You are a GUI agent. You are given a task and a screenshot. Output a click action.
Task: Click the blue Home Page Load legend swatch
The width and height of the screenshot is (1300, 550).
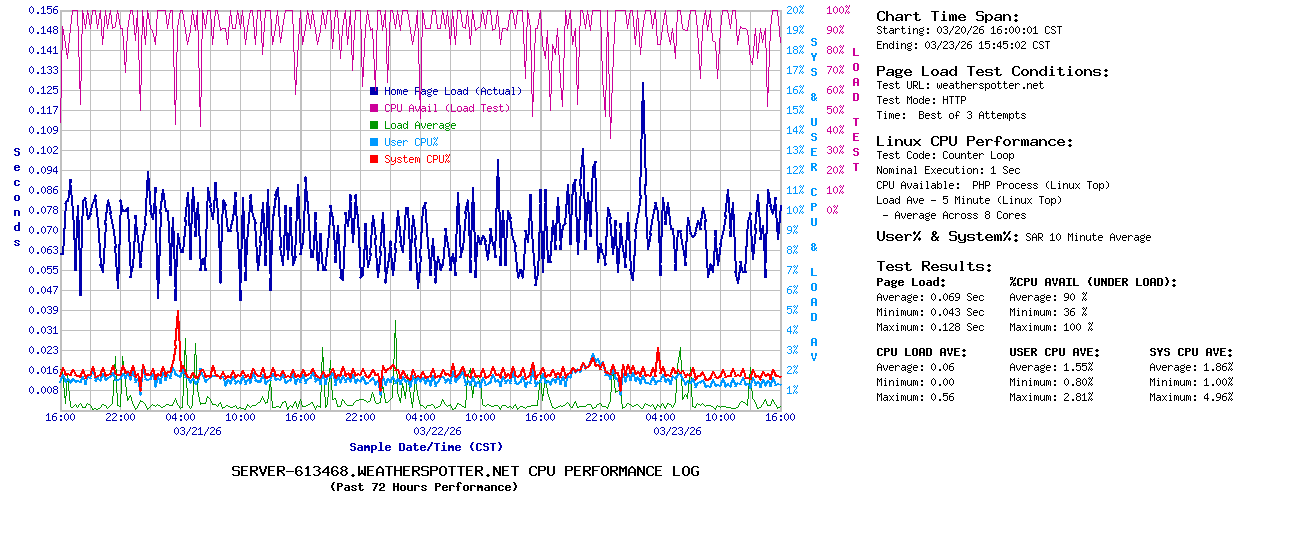point(374,91)
